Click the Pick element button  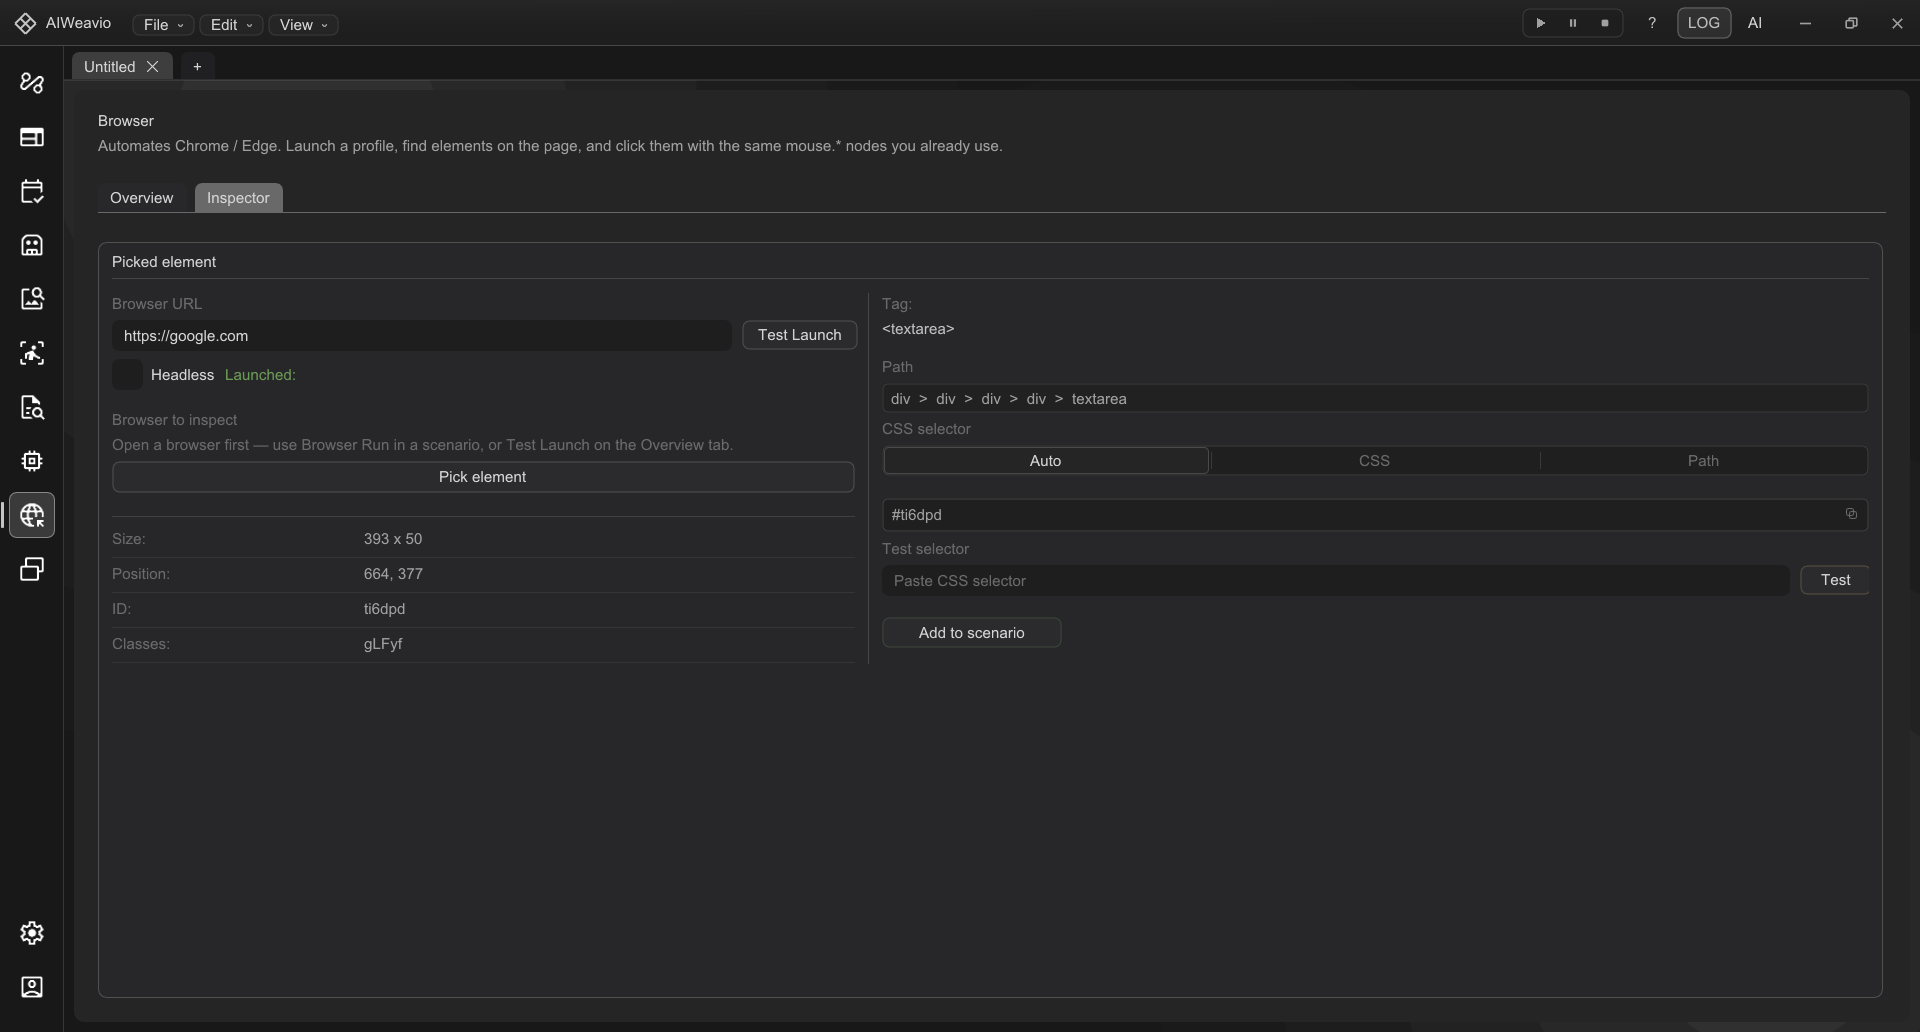483,477
